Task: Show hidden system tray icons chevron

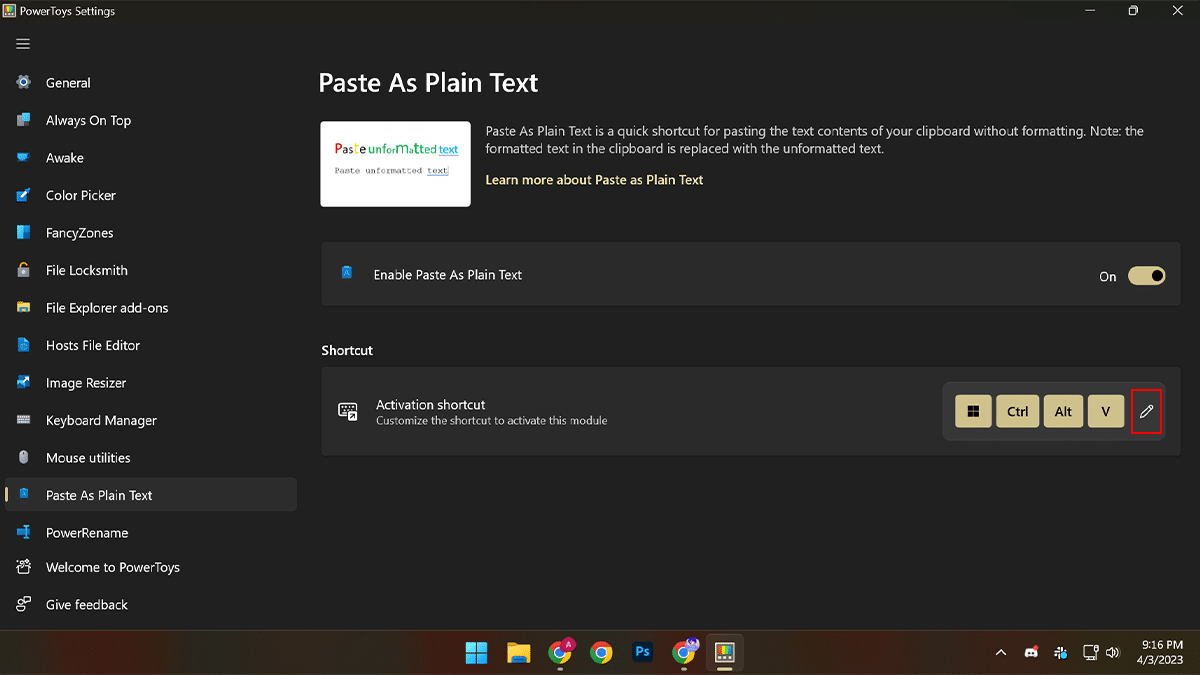Action: click(x=1000, y=653)
